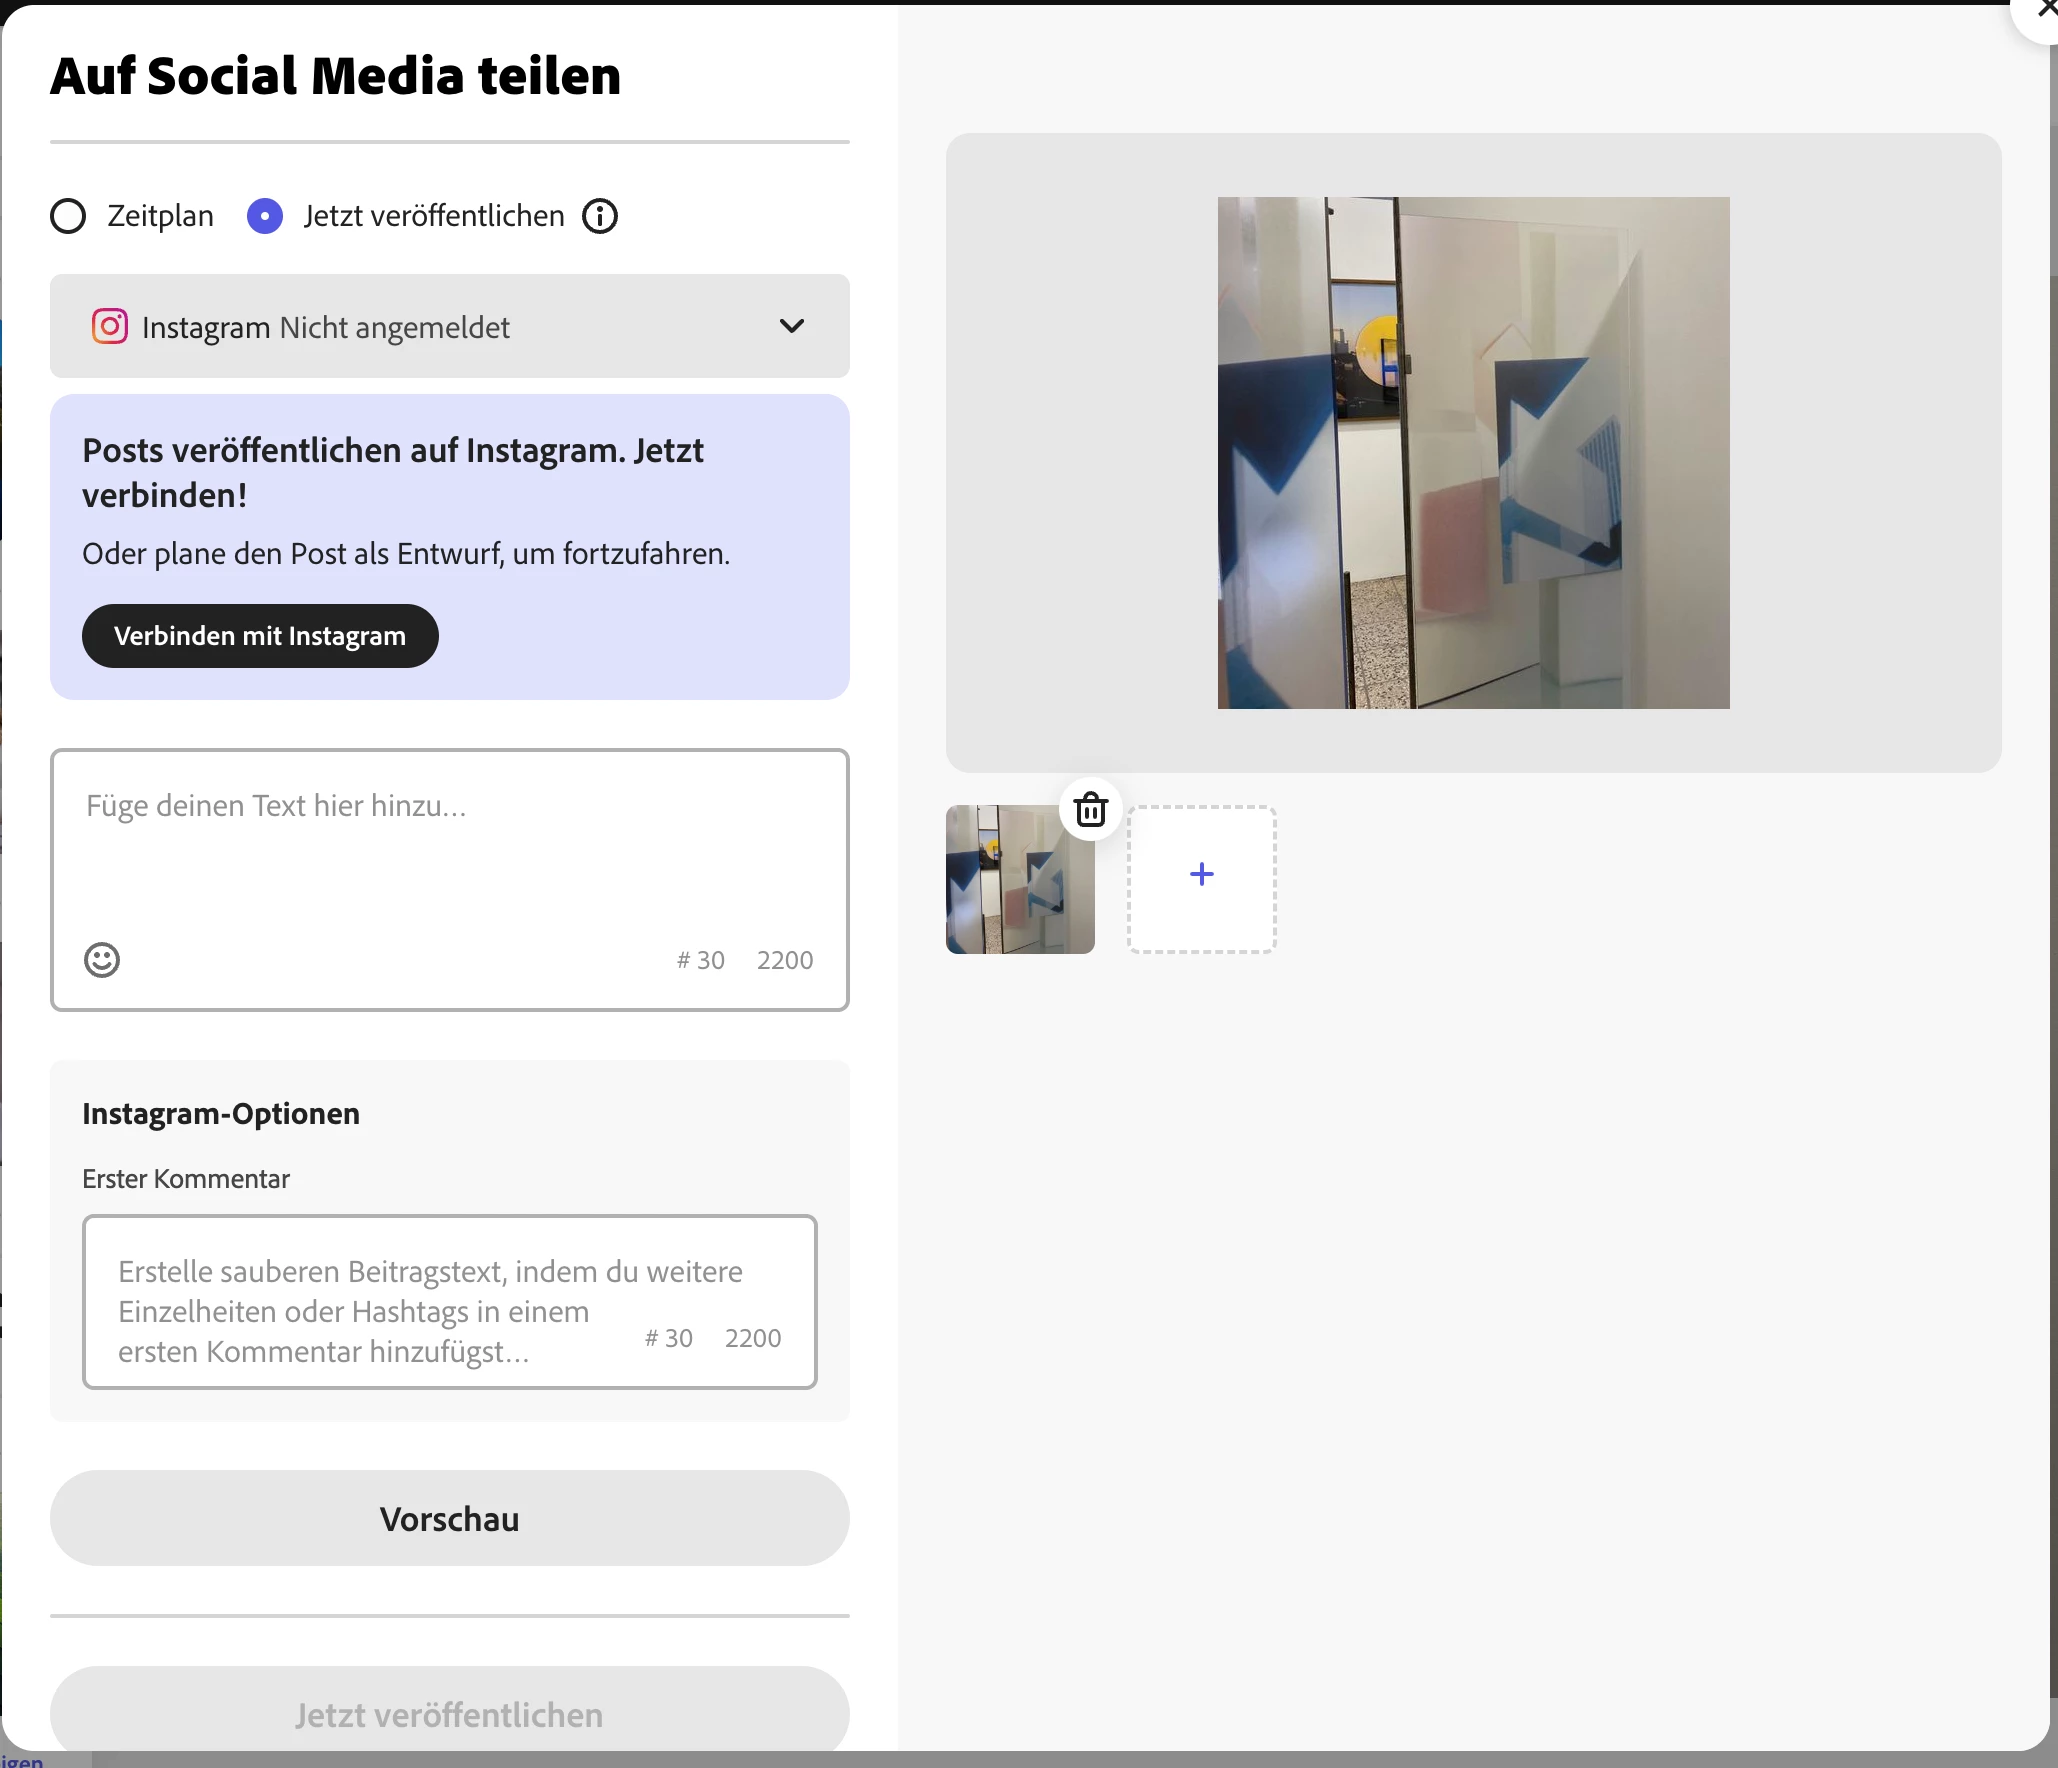
Task: Select the Zeitplan radio option
Action: pyautogui.click(x=68, y=216)
